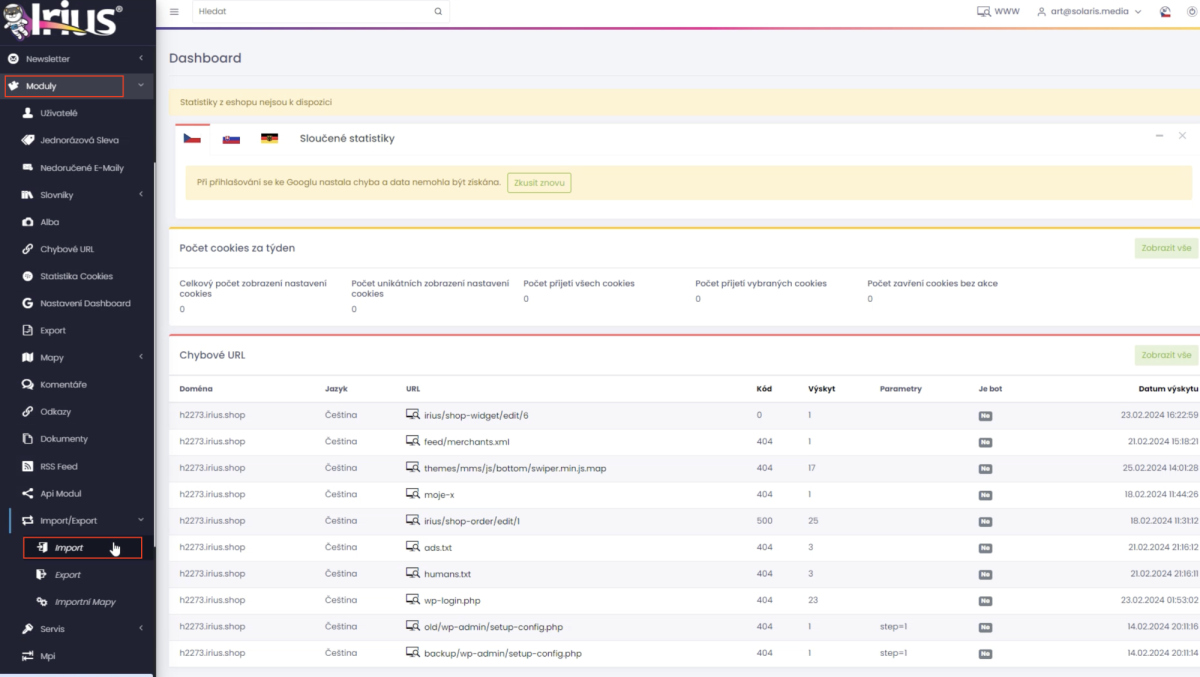Open Export under Import/Export
The image size is (1200, 677).
(68, 575)
